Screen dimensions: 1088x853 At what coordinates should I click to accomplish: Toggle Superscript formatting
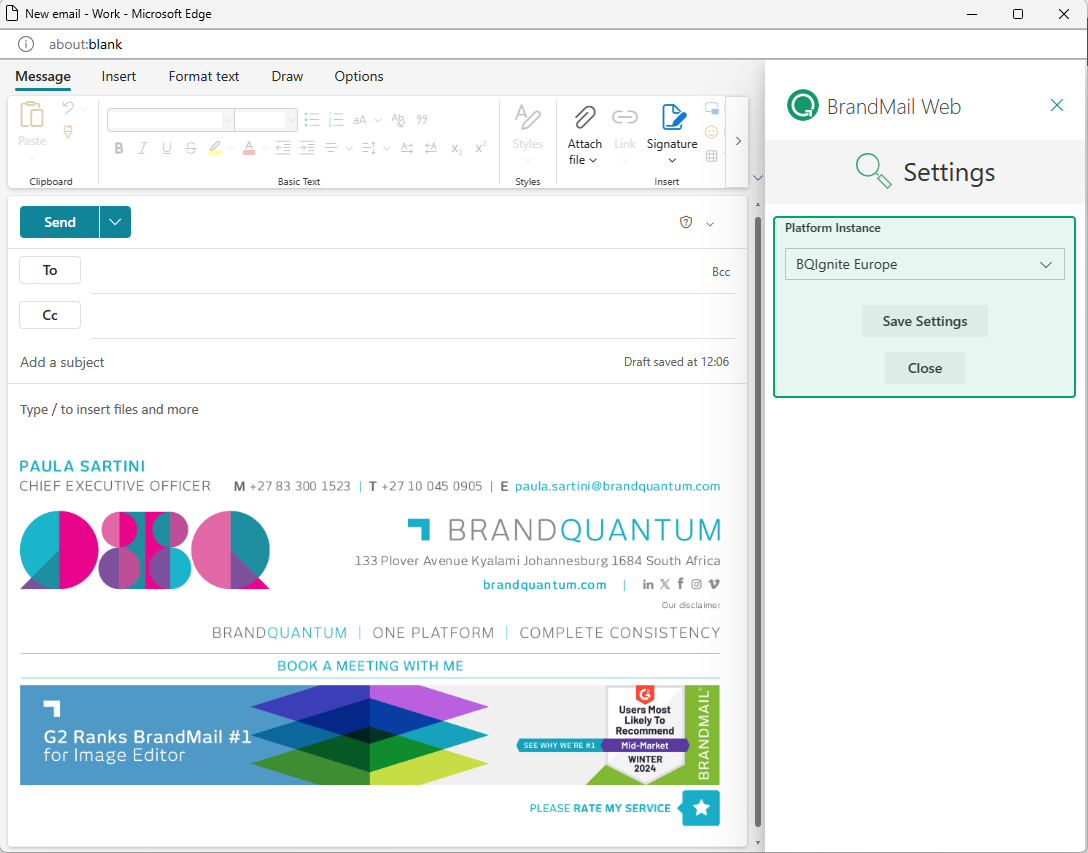click(x=480, y=148)
